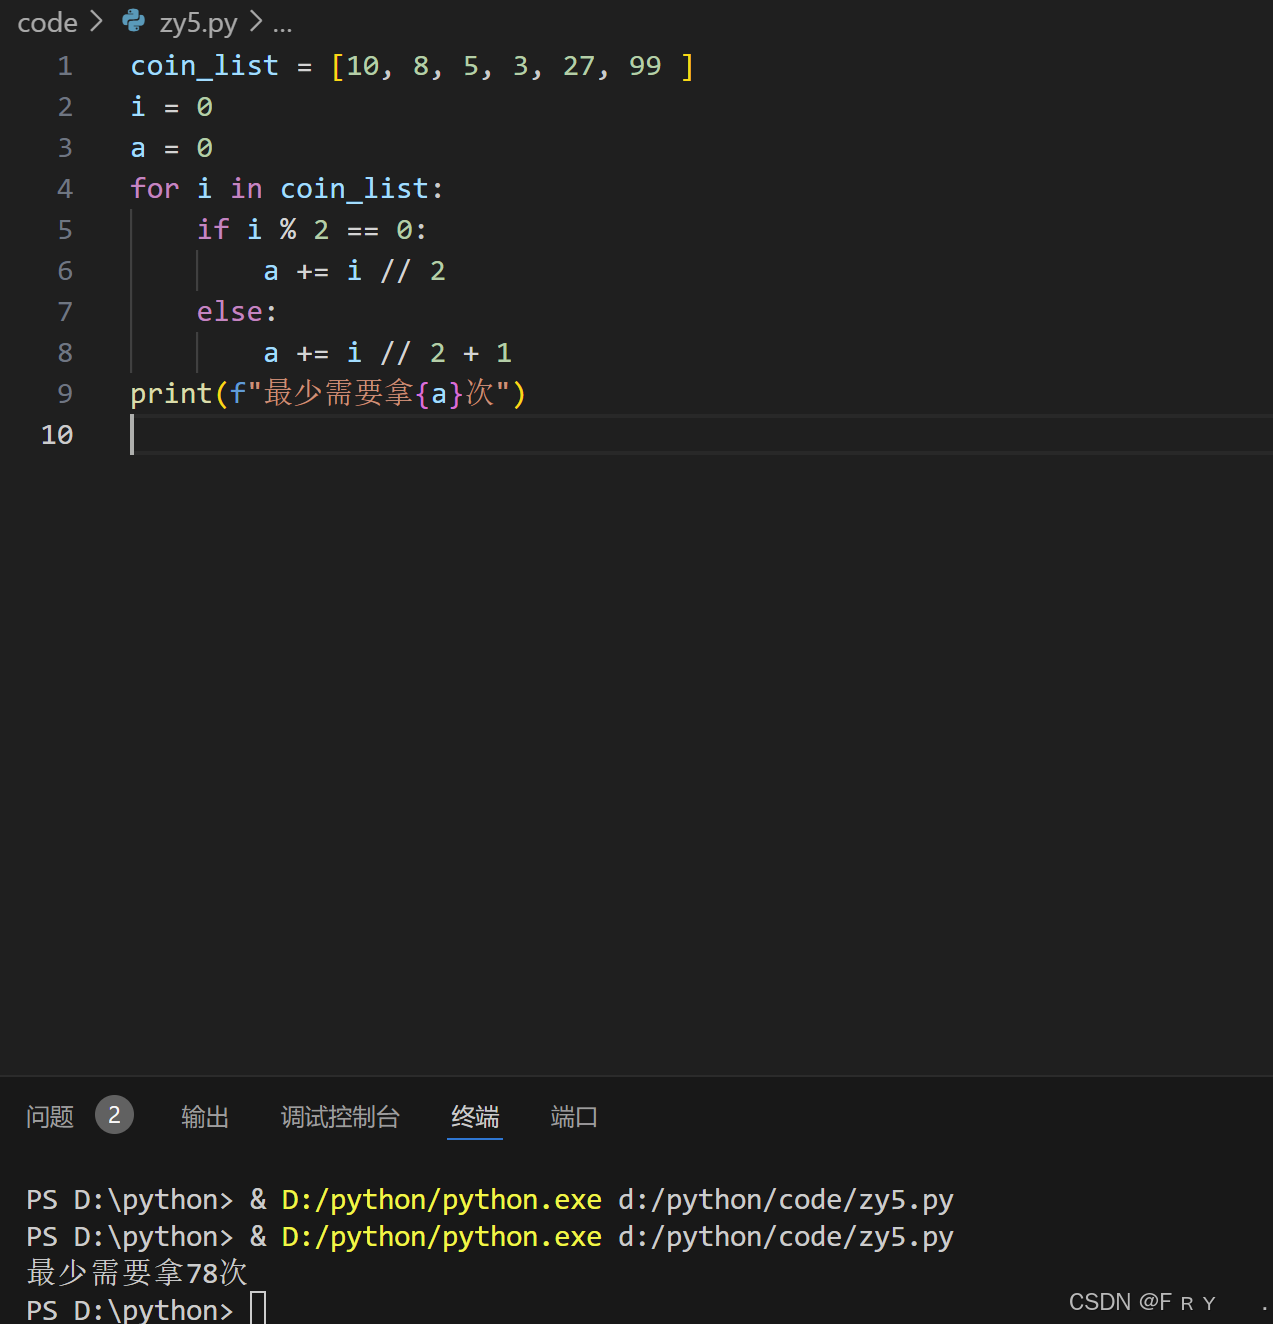
Task: Expand the chevron after 'code' breadcrumb
Action: (96, 21)
